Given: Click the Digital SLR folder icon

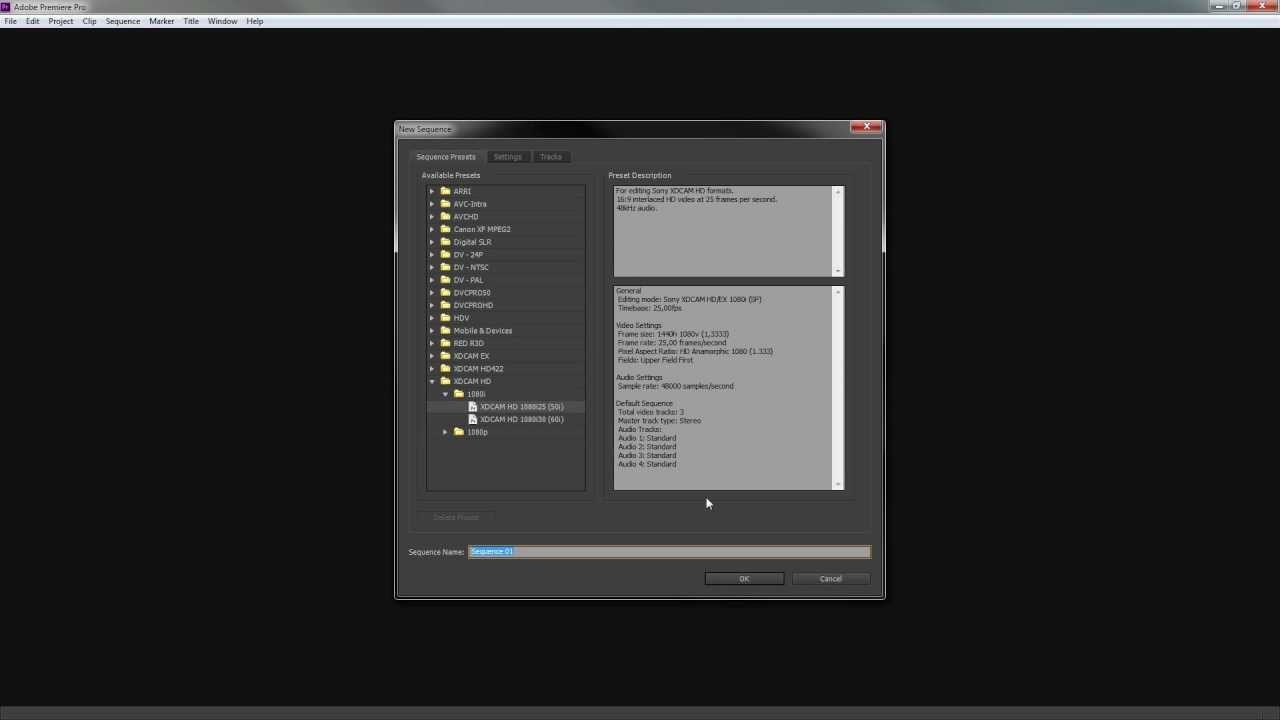Looking at the screenshot, I should [445, 241].
